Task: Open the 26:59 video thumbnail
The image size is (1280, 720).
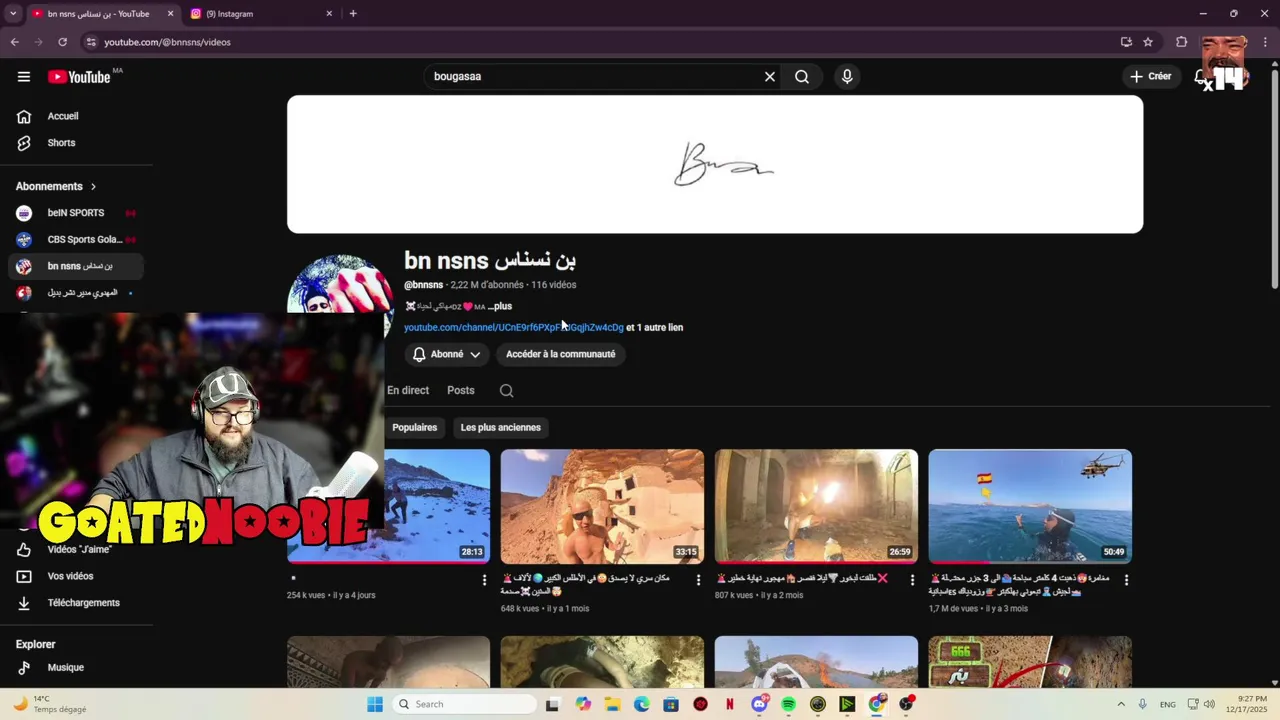Action: coord(816,506)
